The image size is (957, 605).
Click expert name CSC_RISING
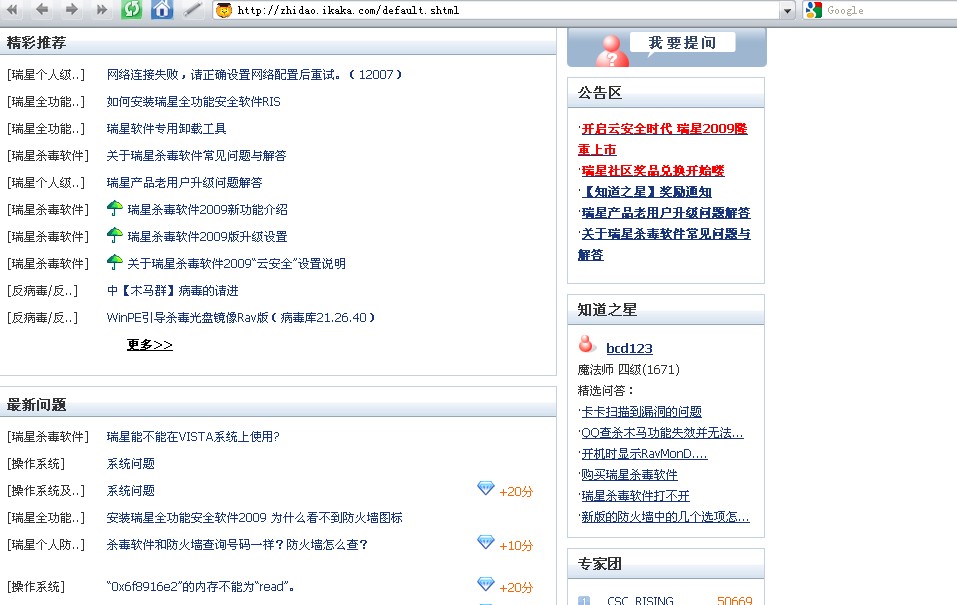tap(640, 600)
